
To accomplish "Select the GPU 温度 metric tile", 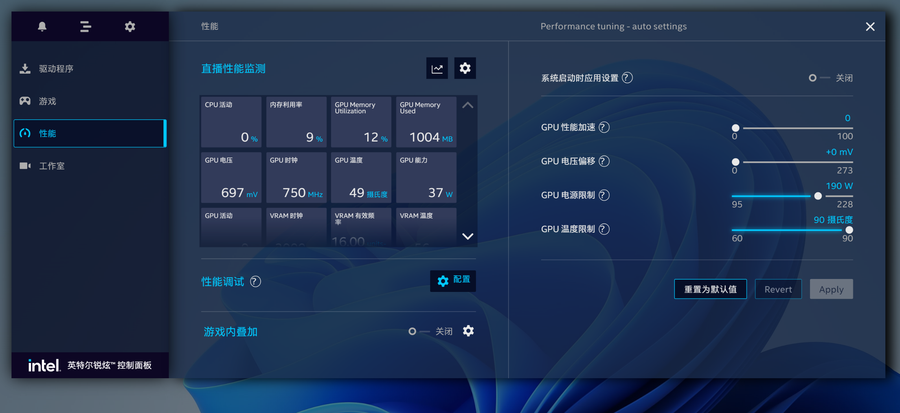I will (x=361, y=177).
